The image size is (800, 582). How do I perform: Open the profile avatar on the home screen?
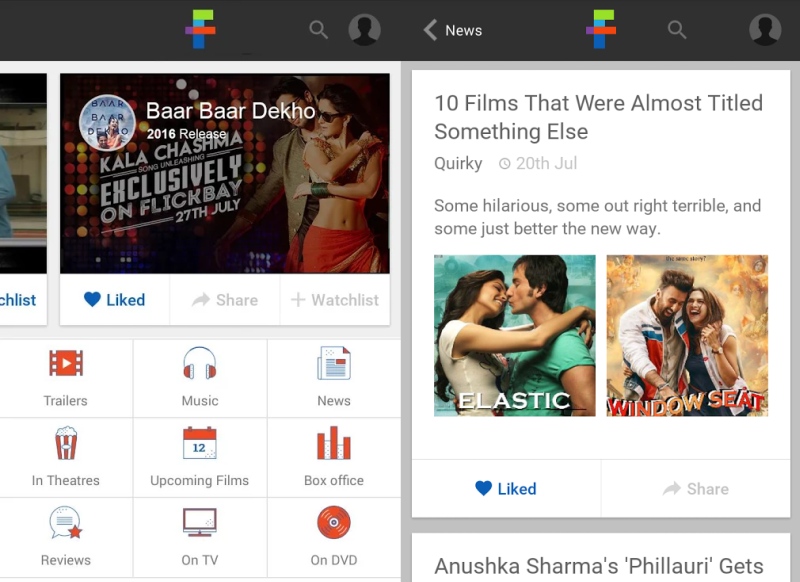point(364,30)
